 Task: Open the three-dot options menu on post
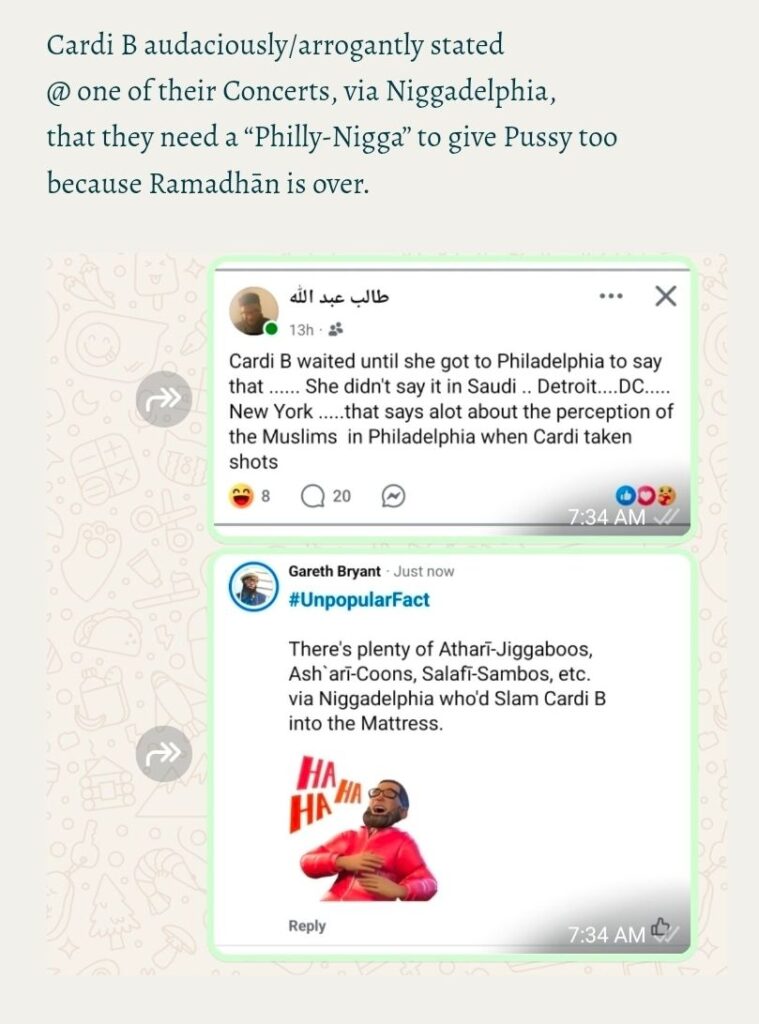click(611, 296)
